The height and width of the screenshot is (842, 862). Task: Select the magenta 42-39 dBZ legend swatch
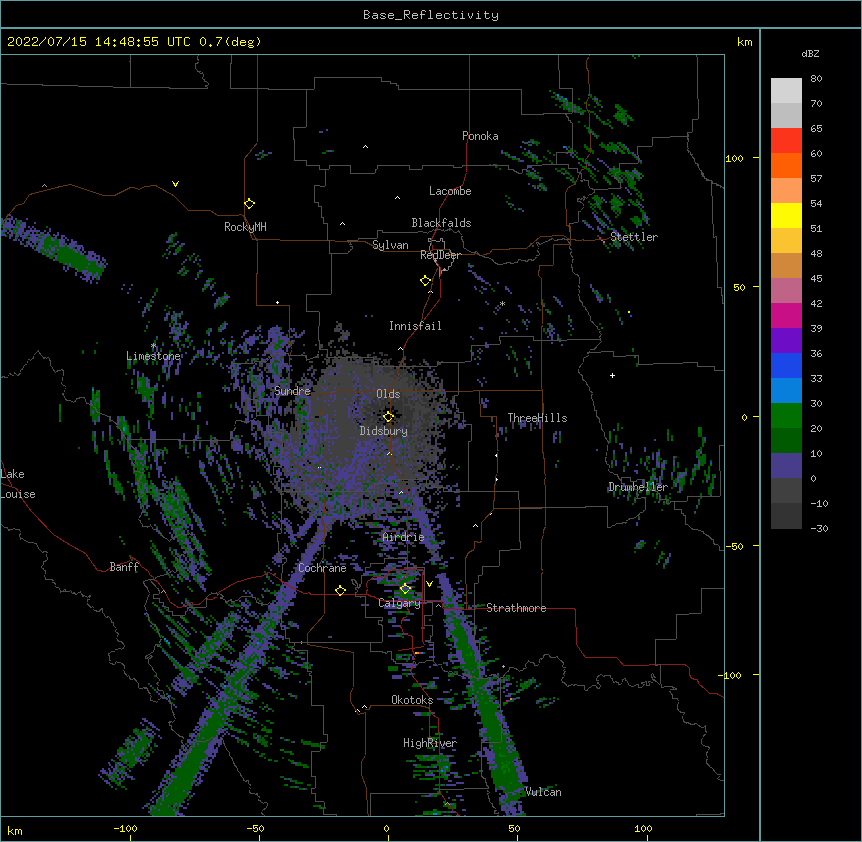pos(786,315)
